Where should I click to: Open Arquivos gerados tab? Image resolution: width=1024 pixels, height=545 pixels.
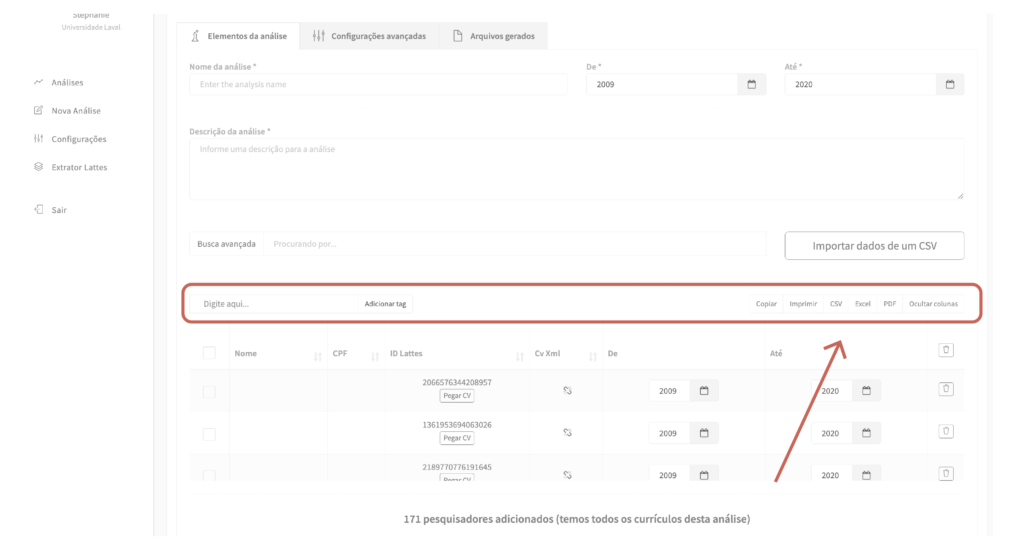tap(493, 36)
